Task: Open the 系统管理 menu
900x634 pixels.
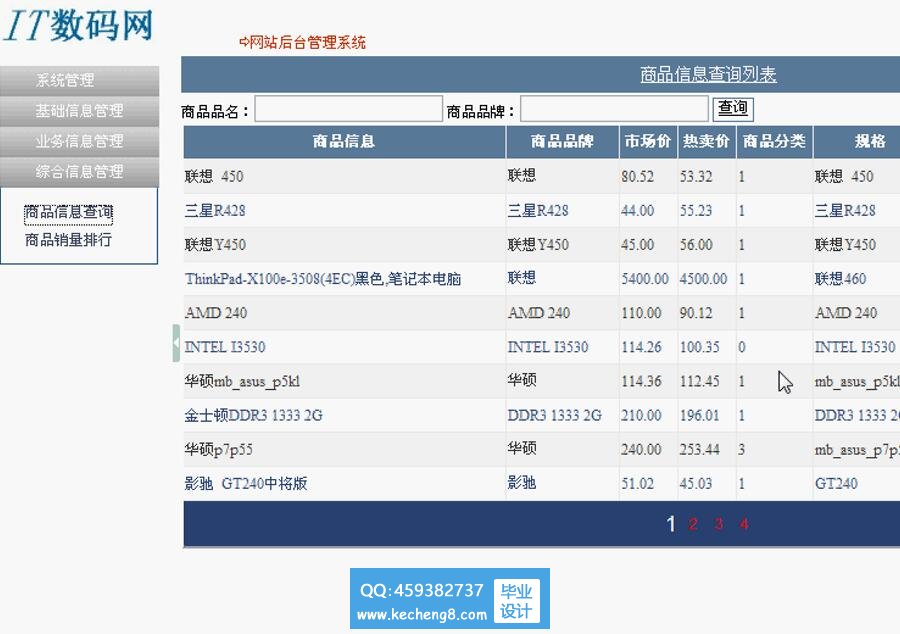Action: (79, 80)
